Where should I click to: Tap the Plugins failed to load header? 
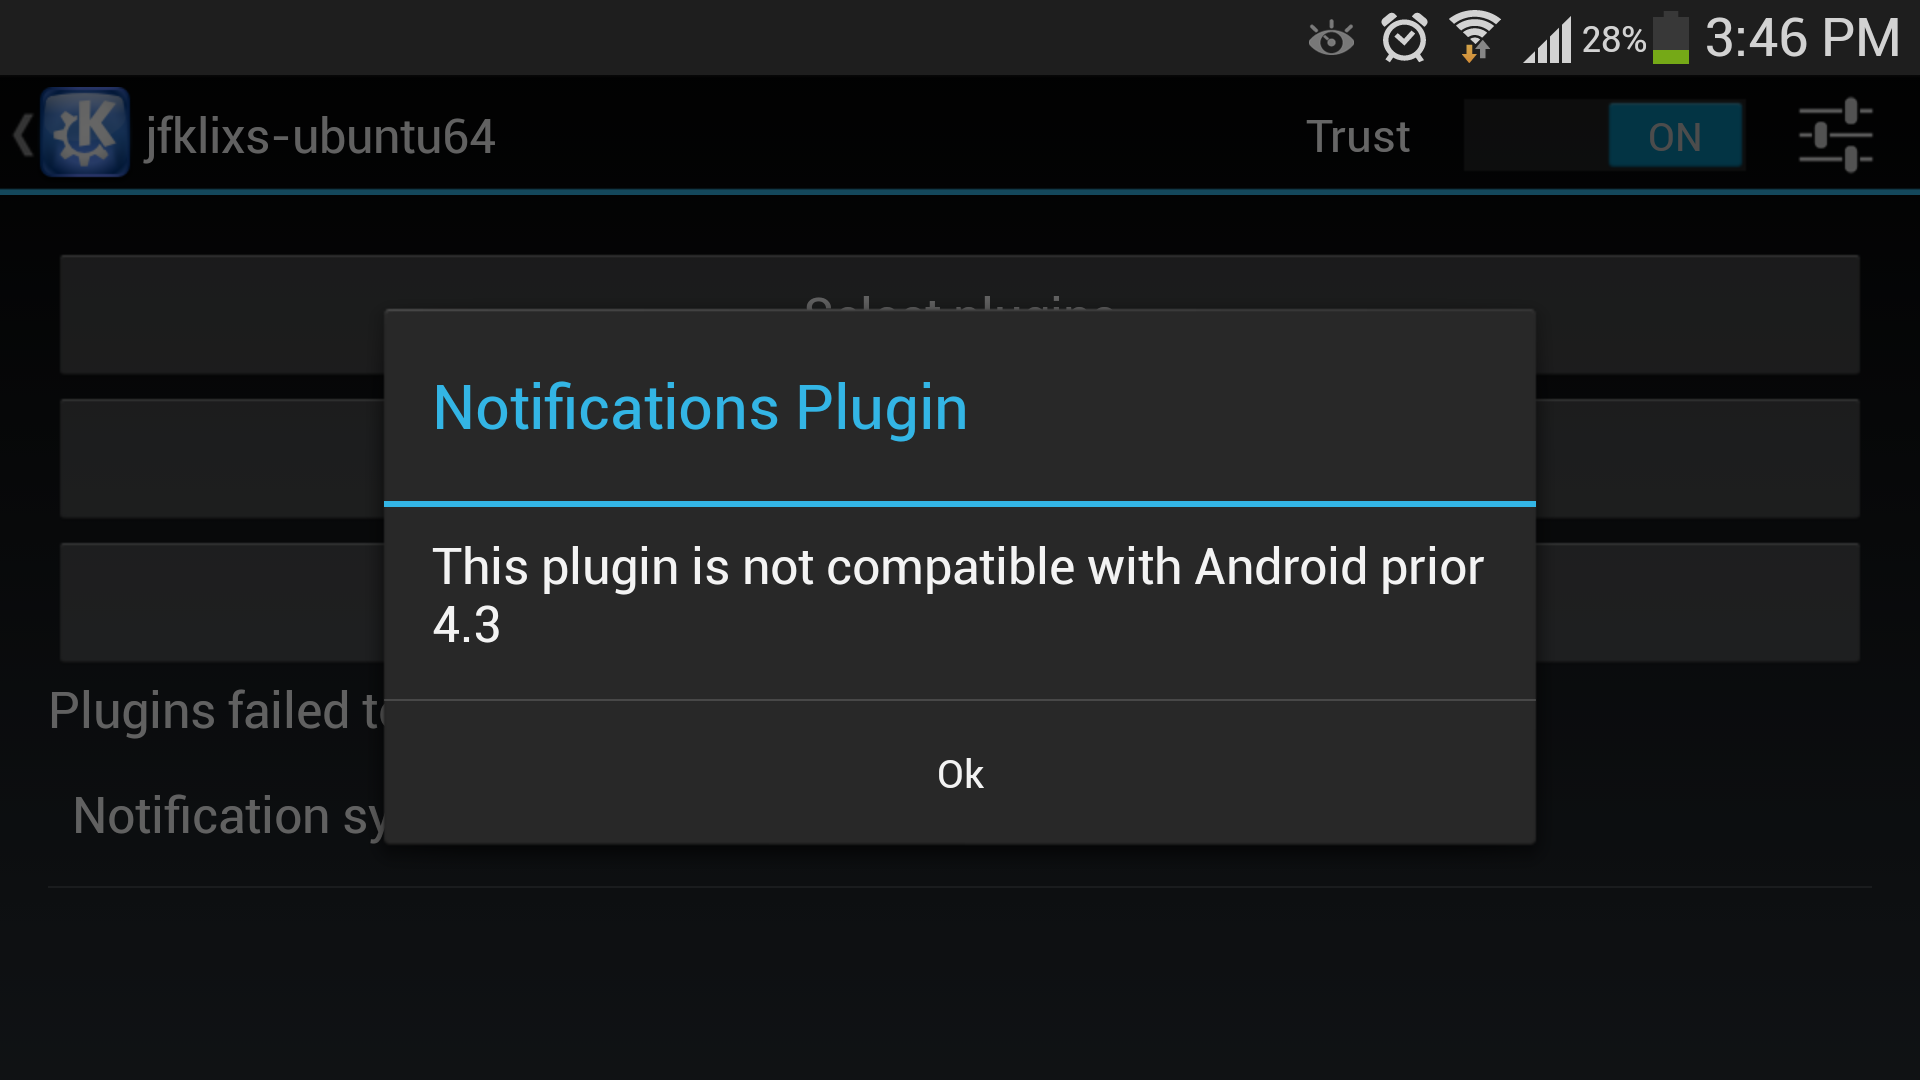(217, 711)
